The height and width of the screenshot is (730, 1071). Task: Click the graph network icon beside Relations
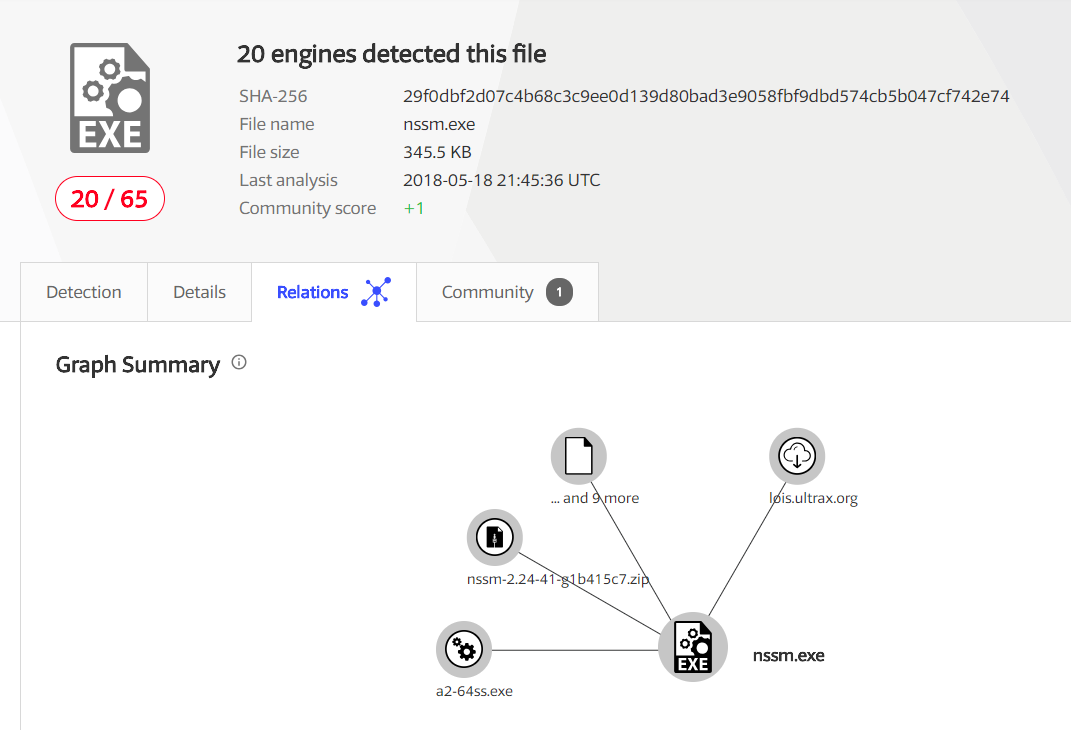pos(375,292)
